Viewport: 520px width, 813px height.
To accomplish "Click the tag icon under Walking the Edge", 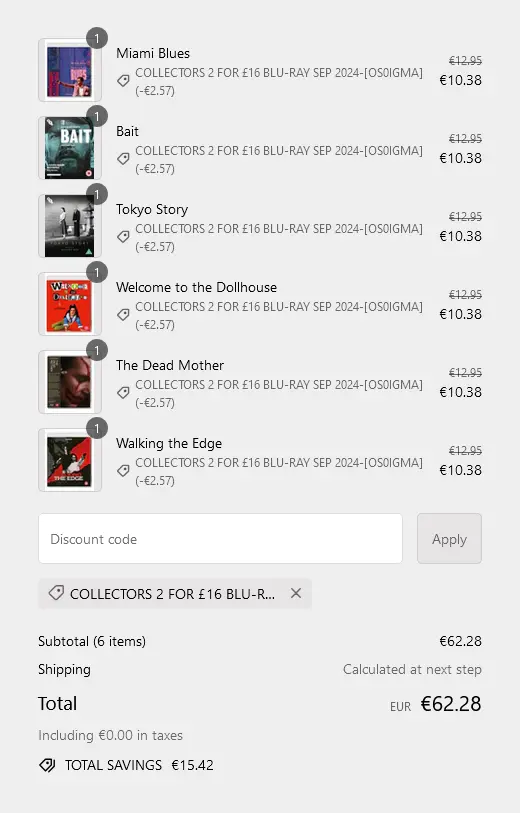I will (123, 470).
